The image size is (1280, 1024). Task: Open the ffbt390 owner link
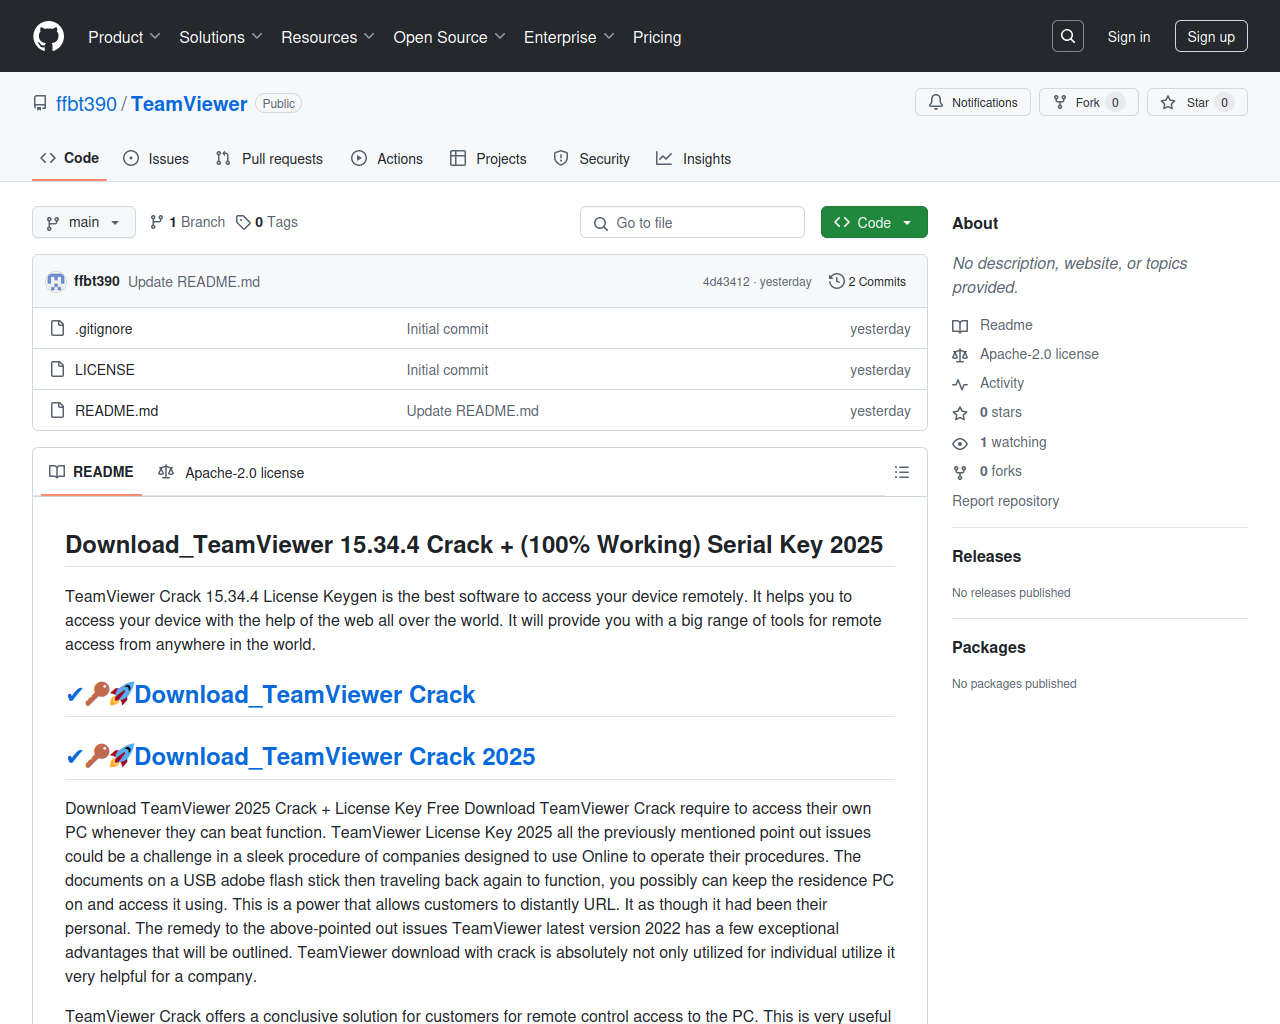[86, 104]
